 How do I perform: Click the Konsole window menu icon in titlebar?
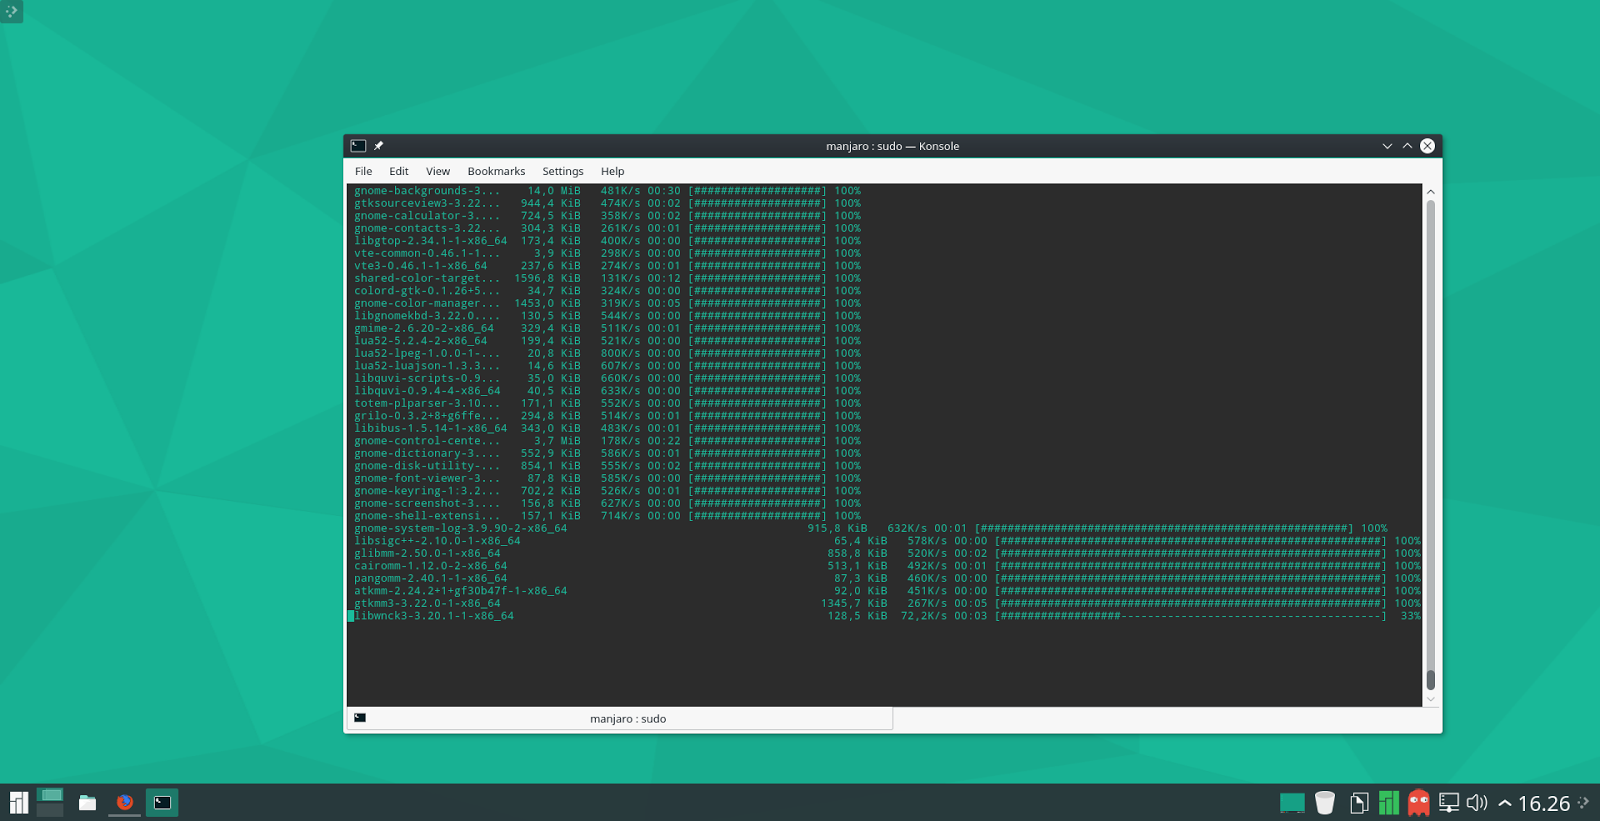pyautogui.click(x=358, y=146)
